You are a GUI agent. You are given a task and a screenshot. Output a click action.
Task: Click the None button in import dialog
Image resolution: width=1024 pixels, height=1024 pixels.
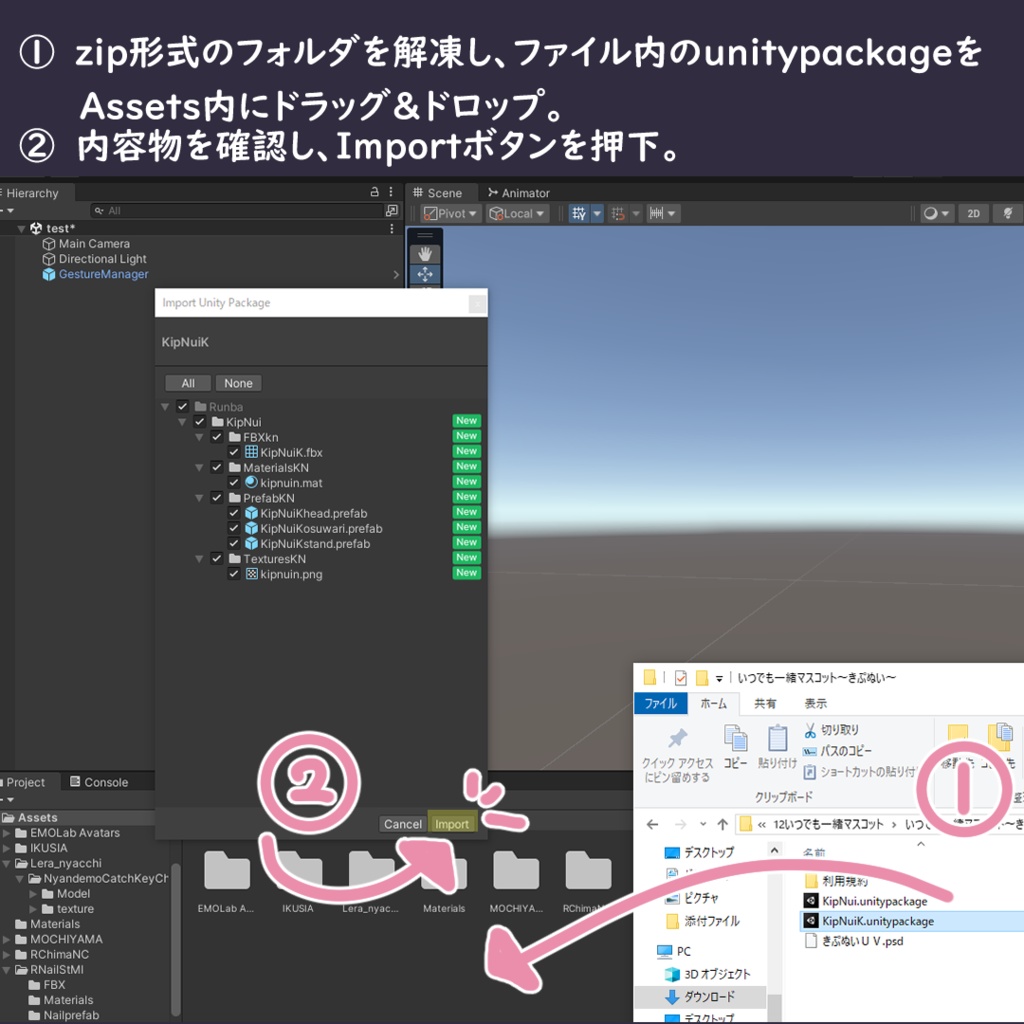(x=238, y=383)
